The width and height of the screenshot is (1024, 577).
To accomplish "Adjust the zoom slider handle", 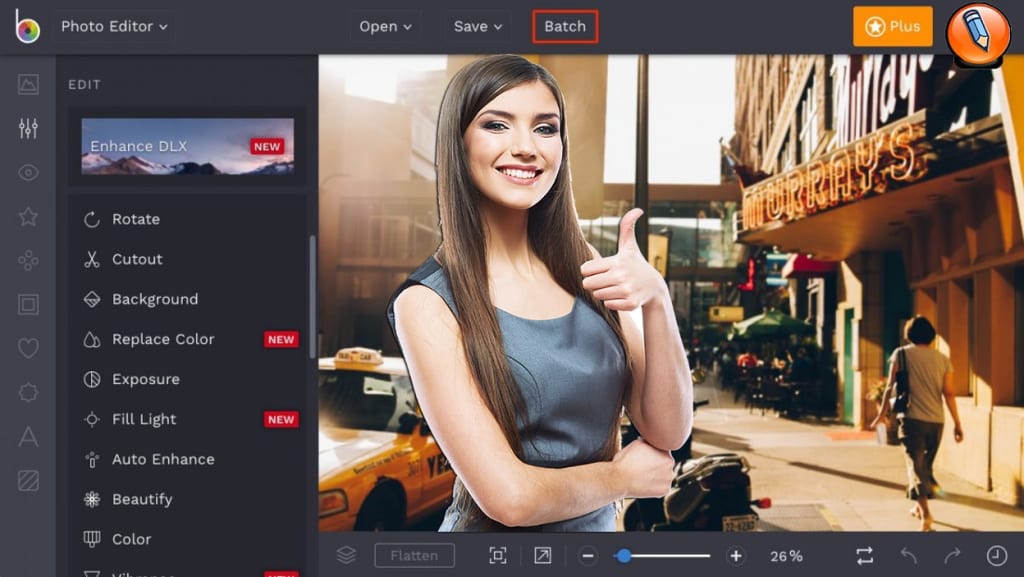I will [x=624, y=556].
